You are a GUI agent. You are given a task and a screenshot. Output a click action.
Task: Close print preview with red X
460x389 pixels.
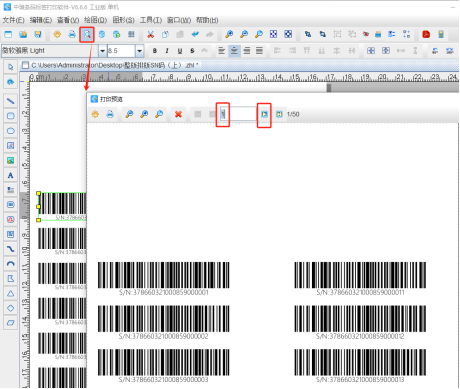178,114
